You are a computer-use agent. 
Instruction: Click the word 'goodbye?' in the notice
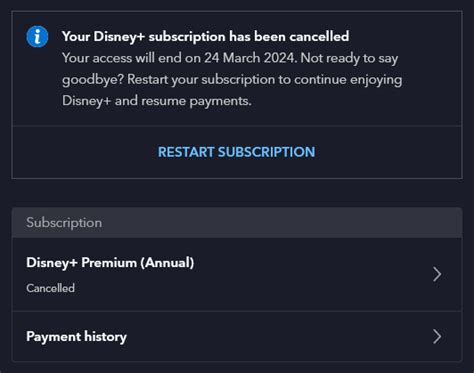click(93, 80)
